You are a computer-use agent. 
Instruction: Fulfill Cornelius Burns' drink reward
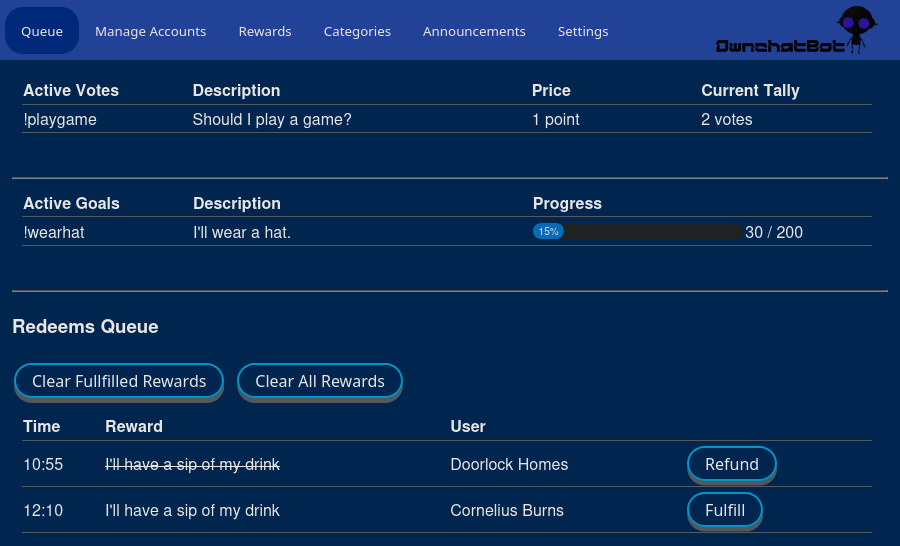click(724, 510)
